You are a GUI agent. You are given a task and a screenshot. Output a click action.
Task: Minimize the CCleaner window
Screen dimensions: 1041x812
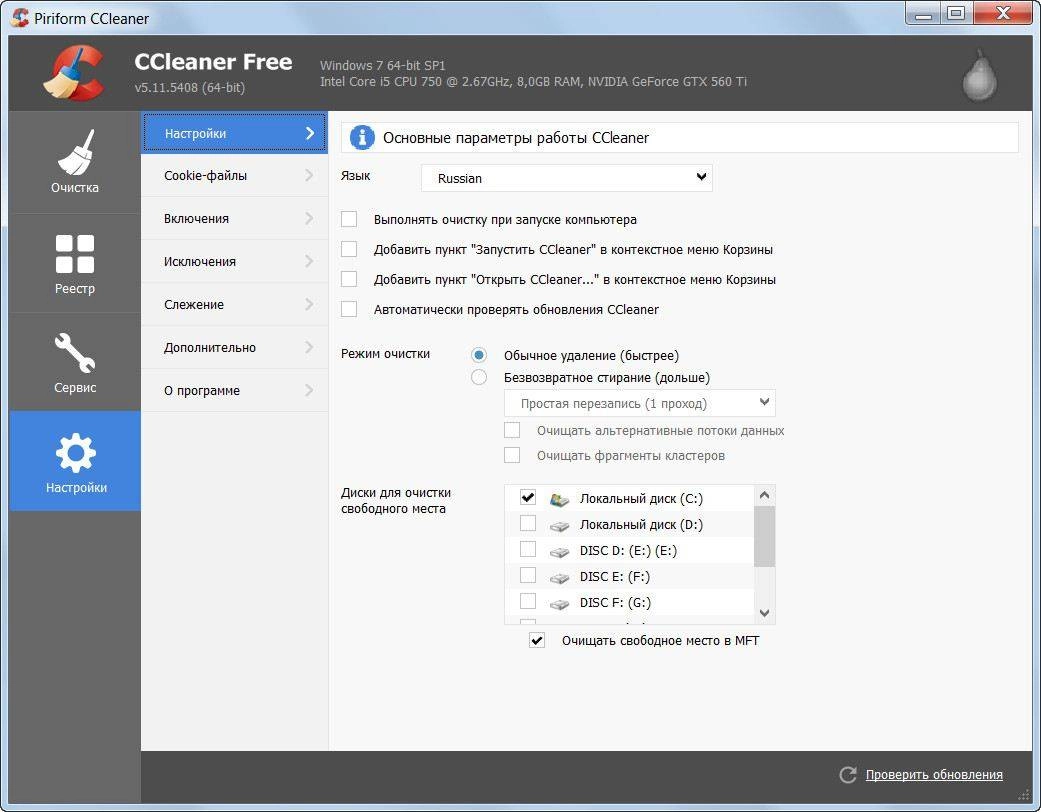pos(923,14)
